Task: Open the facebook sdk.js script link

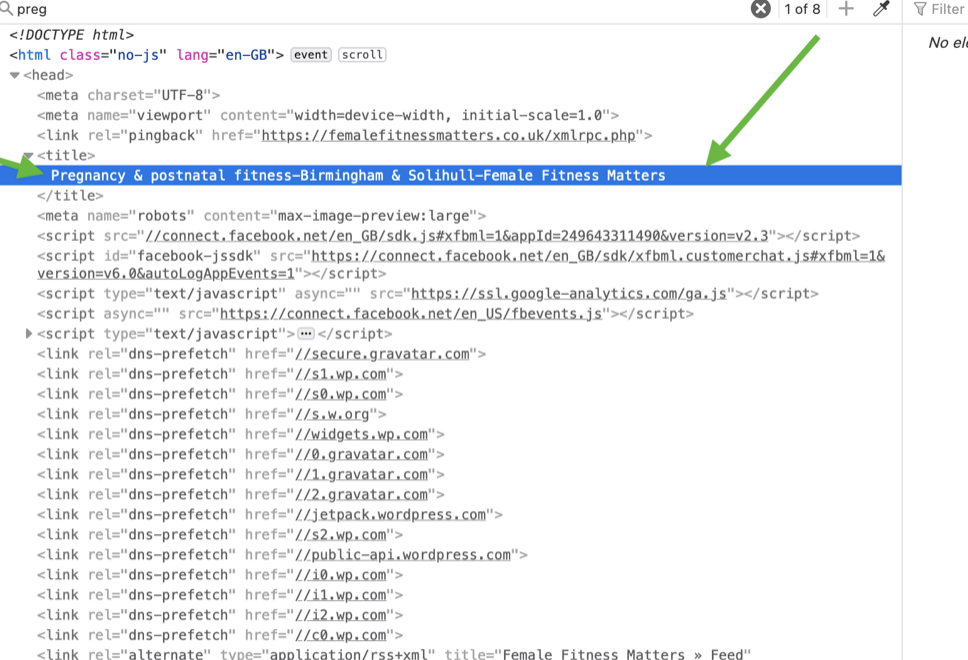Action: [x=457, y=236]
